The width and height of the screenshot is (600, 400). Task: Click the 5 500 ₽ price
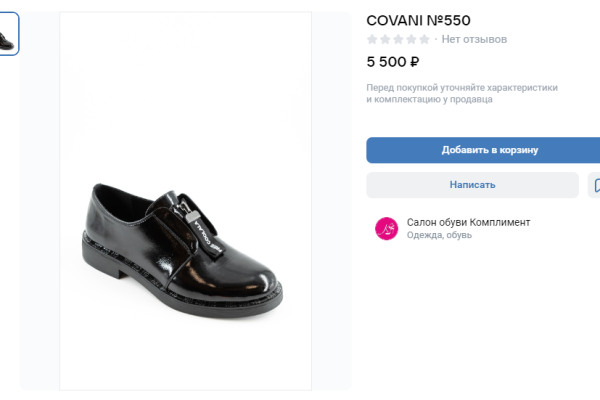click(393, 62)
